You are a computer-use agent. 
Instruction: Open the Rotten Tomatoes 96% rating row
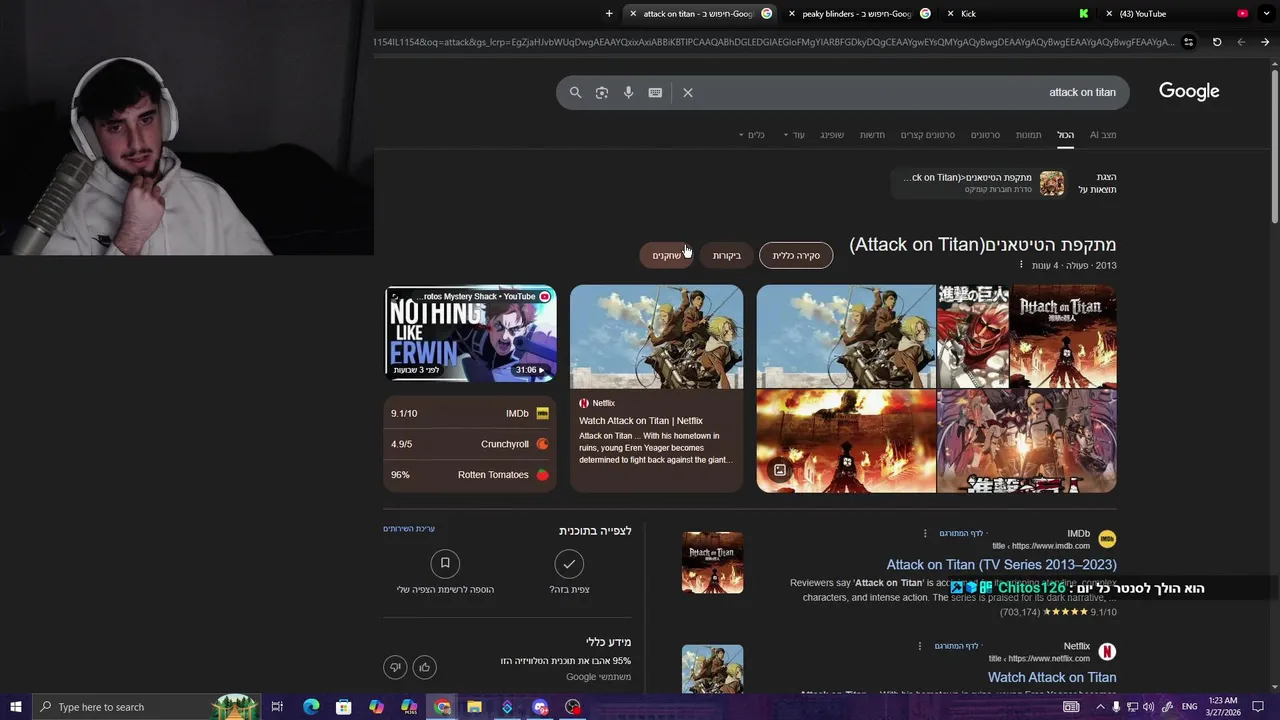[x=470, y=475]
